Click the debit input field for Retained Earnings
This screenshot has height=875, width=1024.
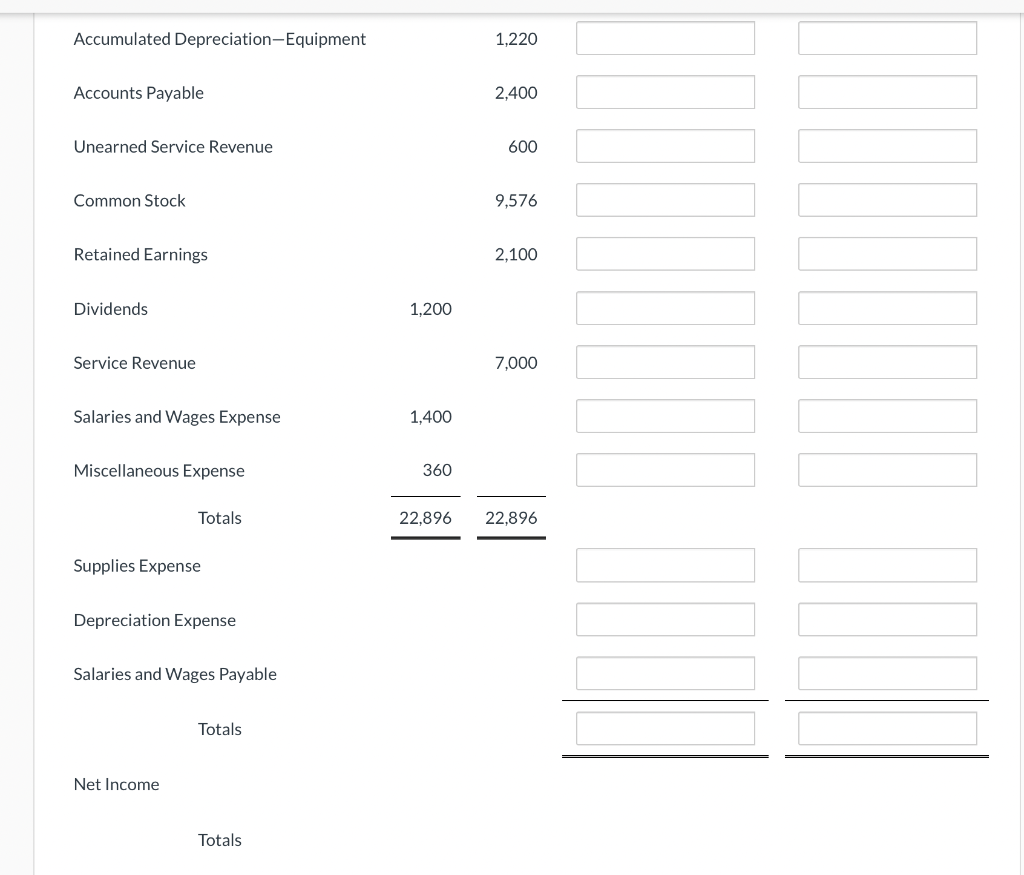pos(665,253)
